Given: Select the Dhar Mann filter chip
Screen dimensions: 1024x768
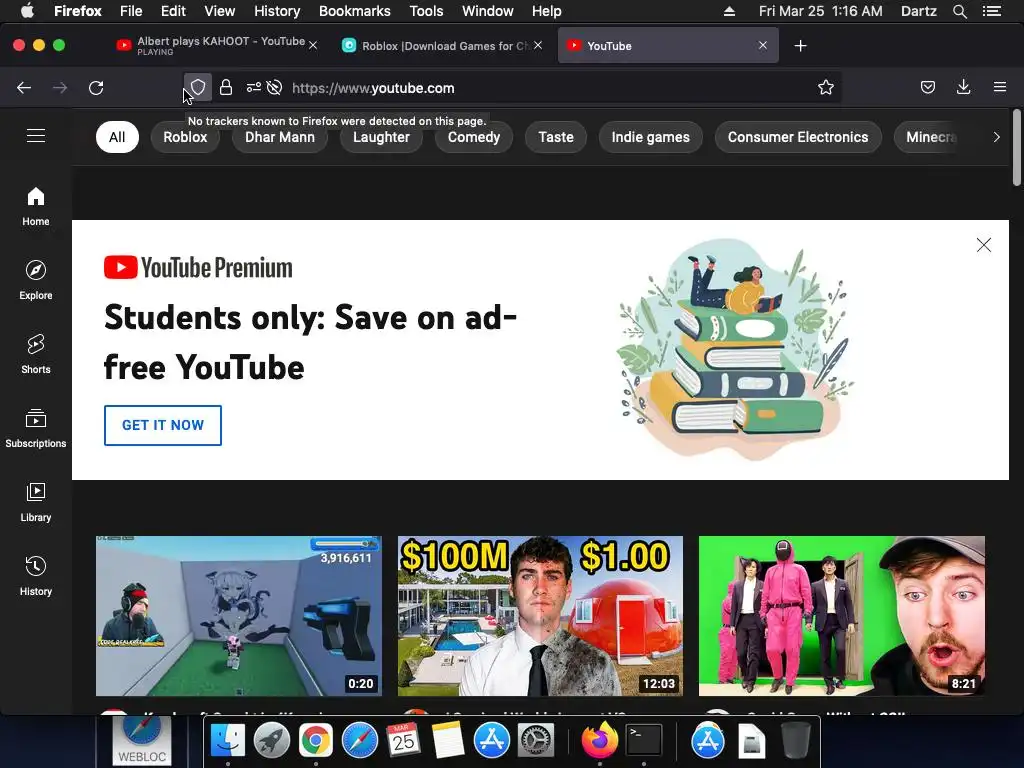Looking at the screenshot, I should tap(280, 137).
